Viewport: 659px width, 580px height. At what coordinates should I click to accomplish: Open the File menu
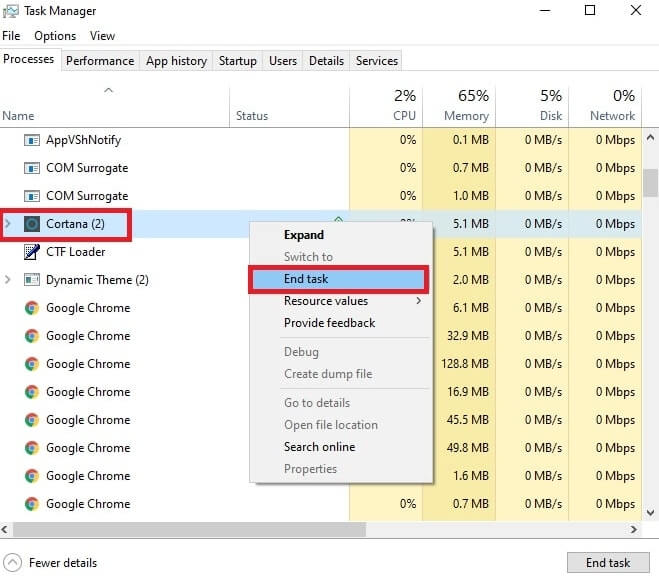click(11, 36)
